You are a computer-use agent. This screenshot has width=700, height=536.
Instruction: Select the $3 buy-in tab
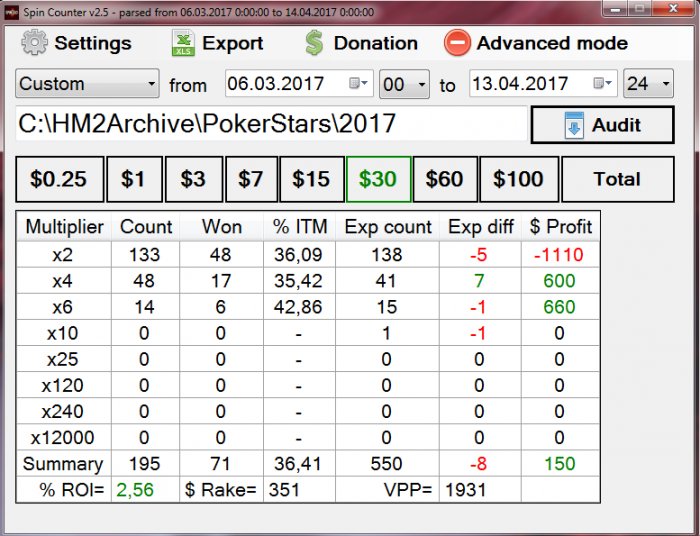point(194,179)
